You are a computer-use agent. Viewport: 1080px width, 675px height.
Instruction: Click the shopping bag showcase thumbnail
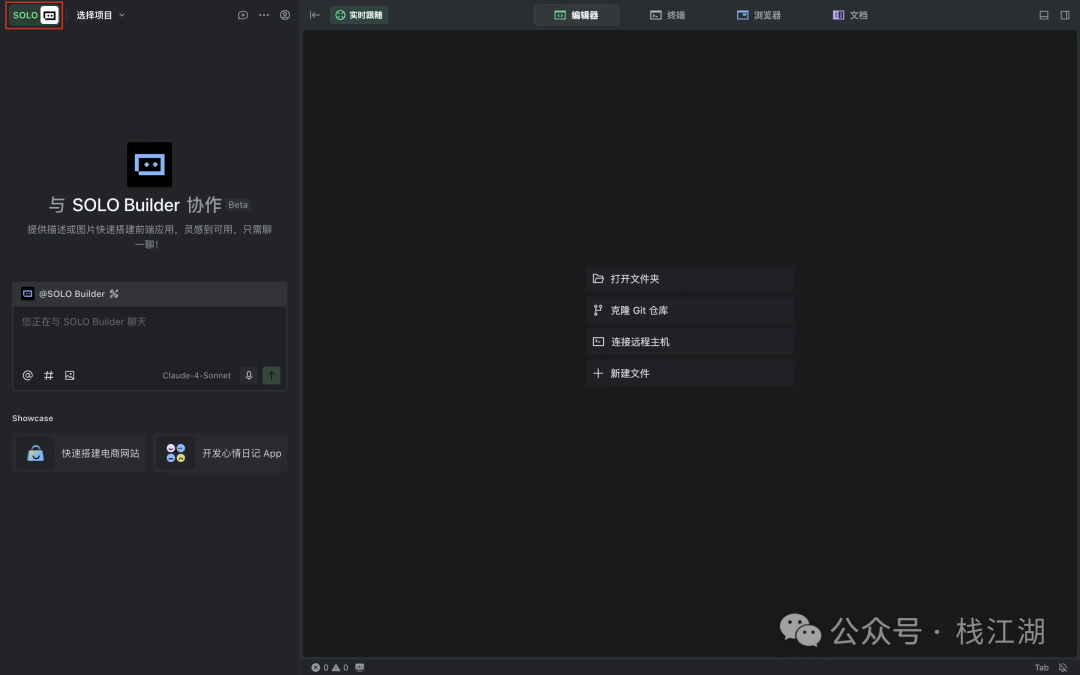coord(35,453)
